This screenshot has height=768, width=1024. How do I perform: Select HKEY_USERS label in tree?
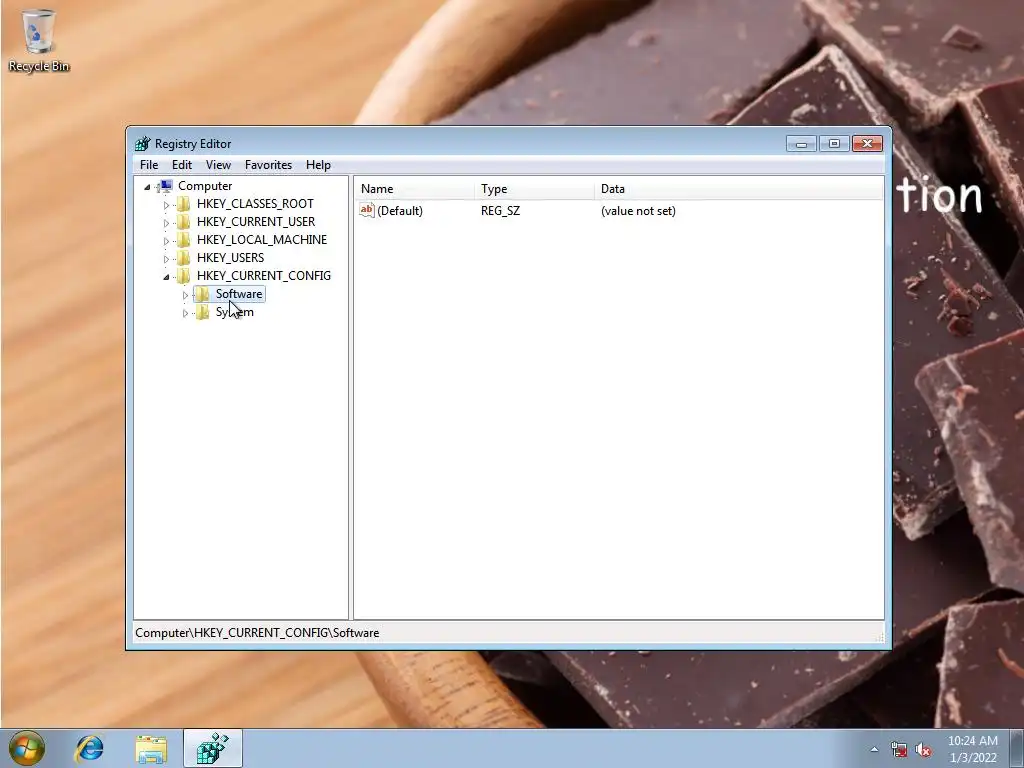pyautogui.click(x=231, y=258)
